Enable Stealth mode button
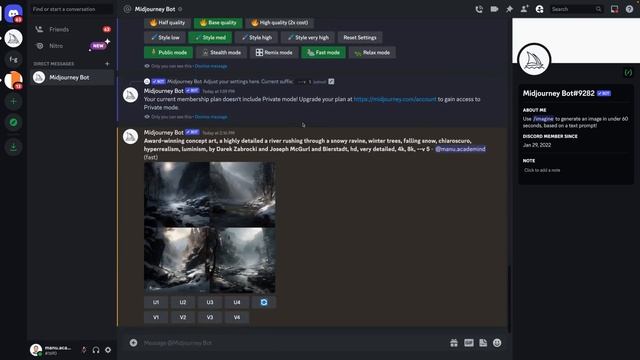This screenshot has width=640, height=360. (221, 52)
